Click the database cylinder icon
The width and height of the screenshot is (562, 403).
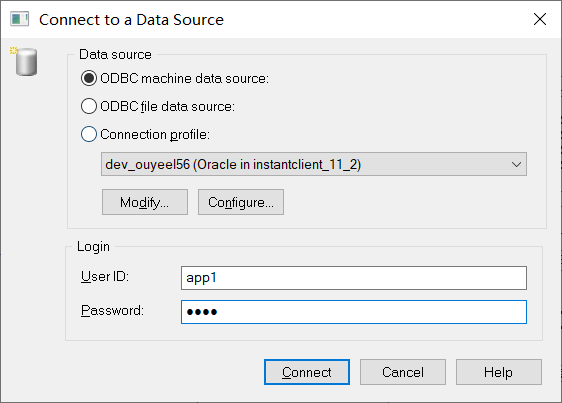pos(24,61)
